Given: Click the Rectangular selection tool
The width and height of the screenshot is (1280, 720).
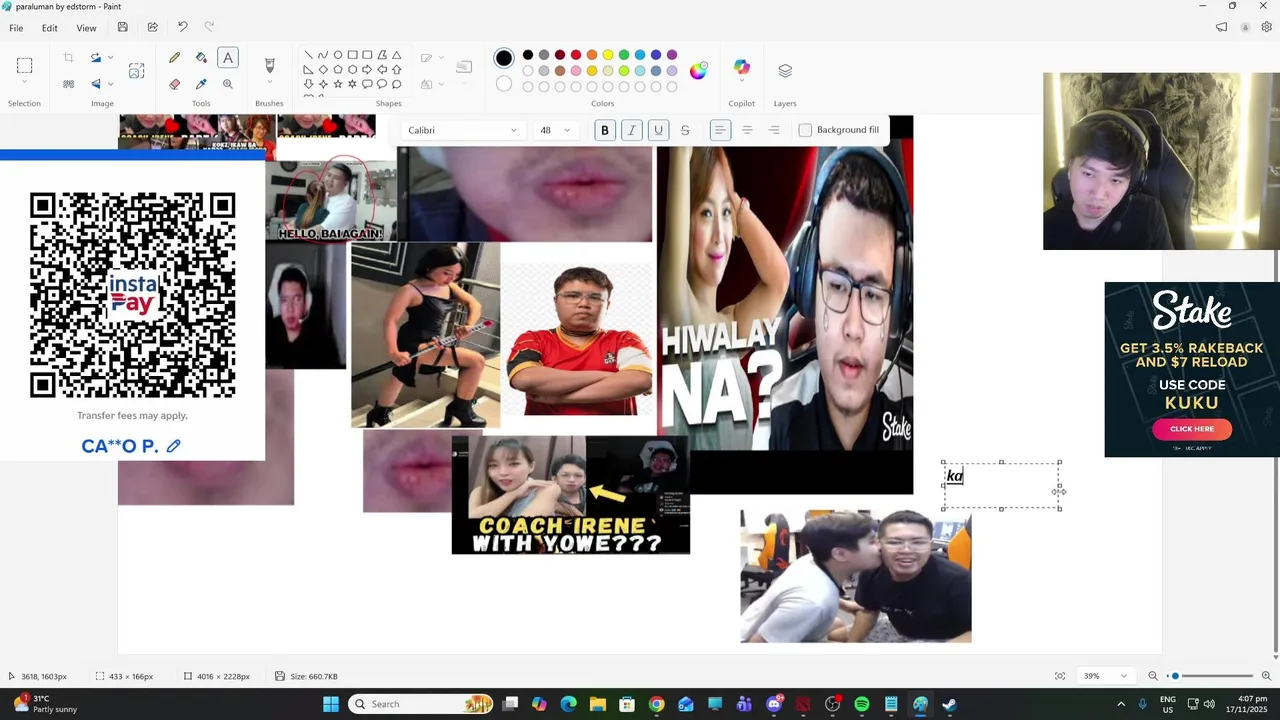Looking at the screenshot, I should tap(25, 66).
